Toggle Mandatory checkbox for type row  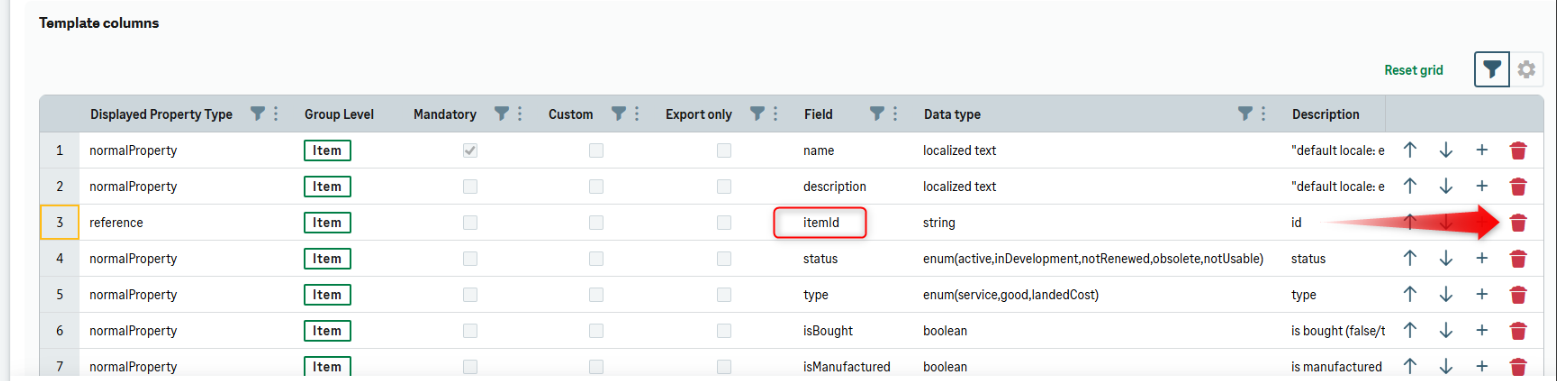pos(470,294)
